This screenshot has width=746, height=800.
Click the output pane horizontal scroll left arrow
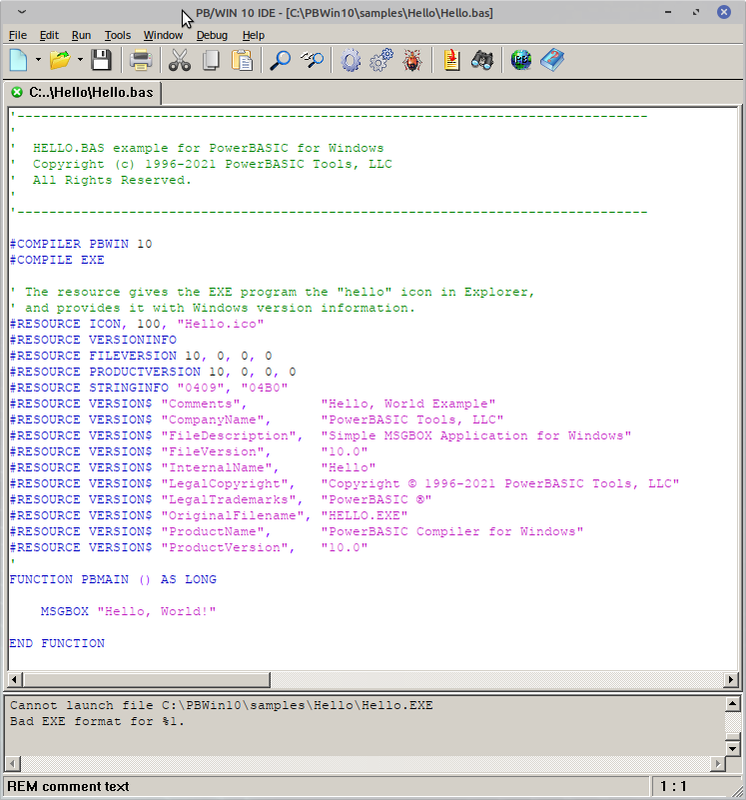click(13, 764)
